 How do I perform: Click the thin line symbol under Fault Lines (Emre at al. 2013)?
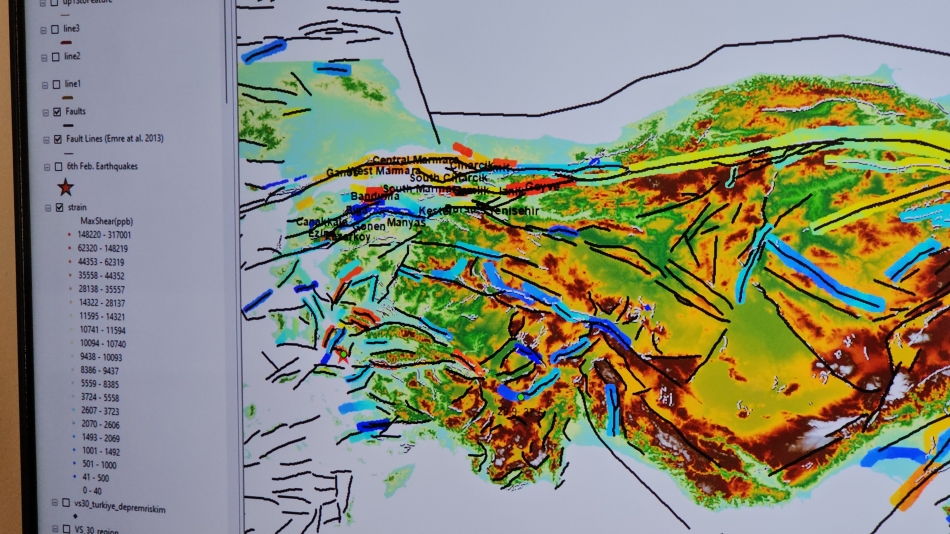pos(68,153)
